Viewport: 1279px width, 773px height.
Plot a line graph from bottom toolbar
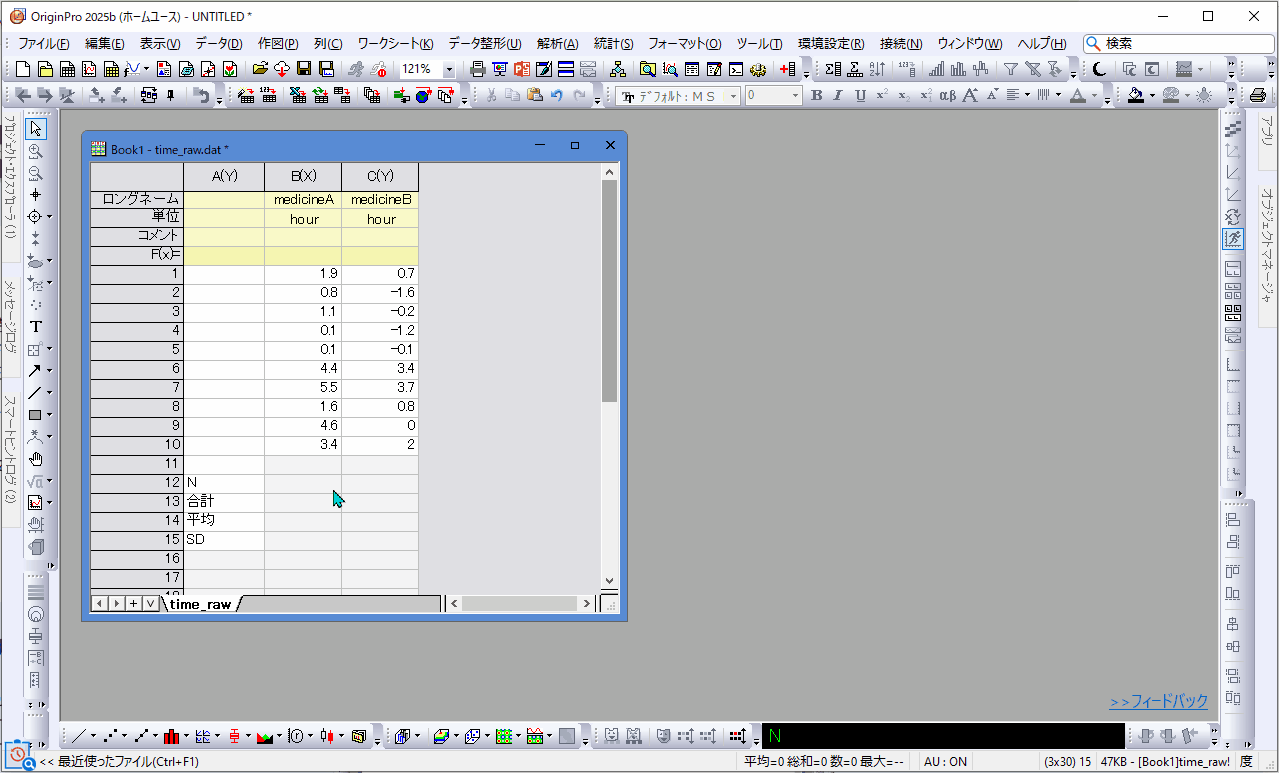79,736
